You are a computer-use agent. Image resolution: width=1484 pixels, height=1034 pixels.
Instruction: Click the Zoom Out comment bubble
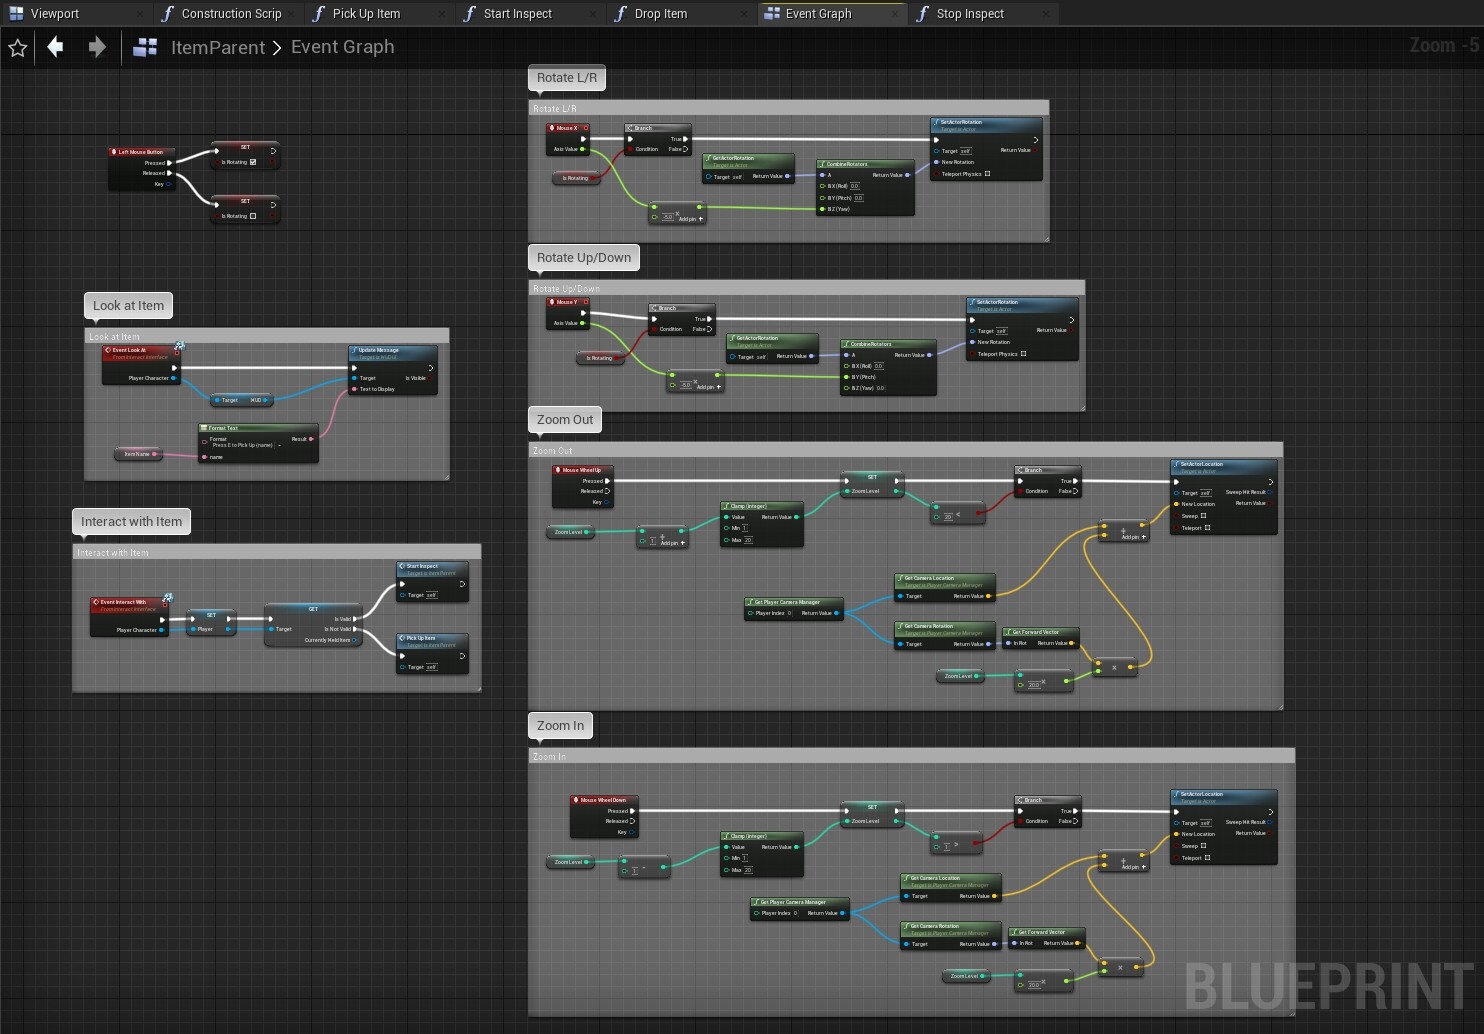point(565,420)
